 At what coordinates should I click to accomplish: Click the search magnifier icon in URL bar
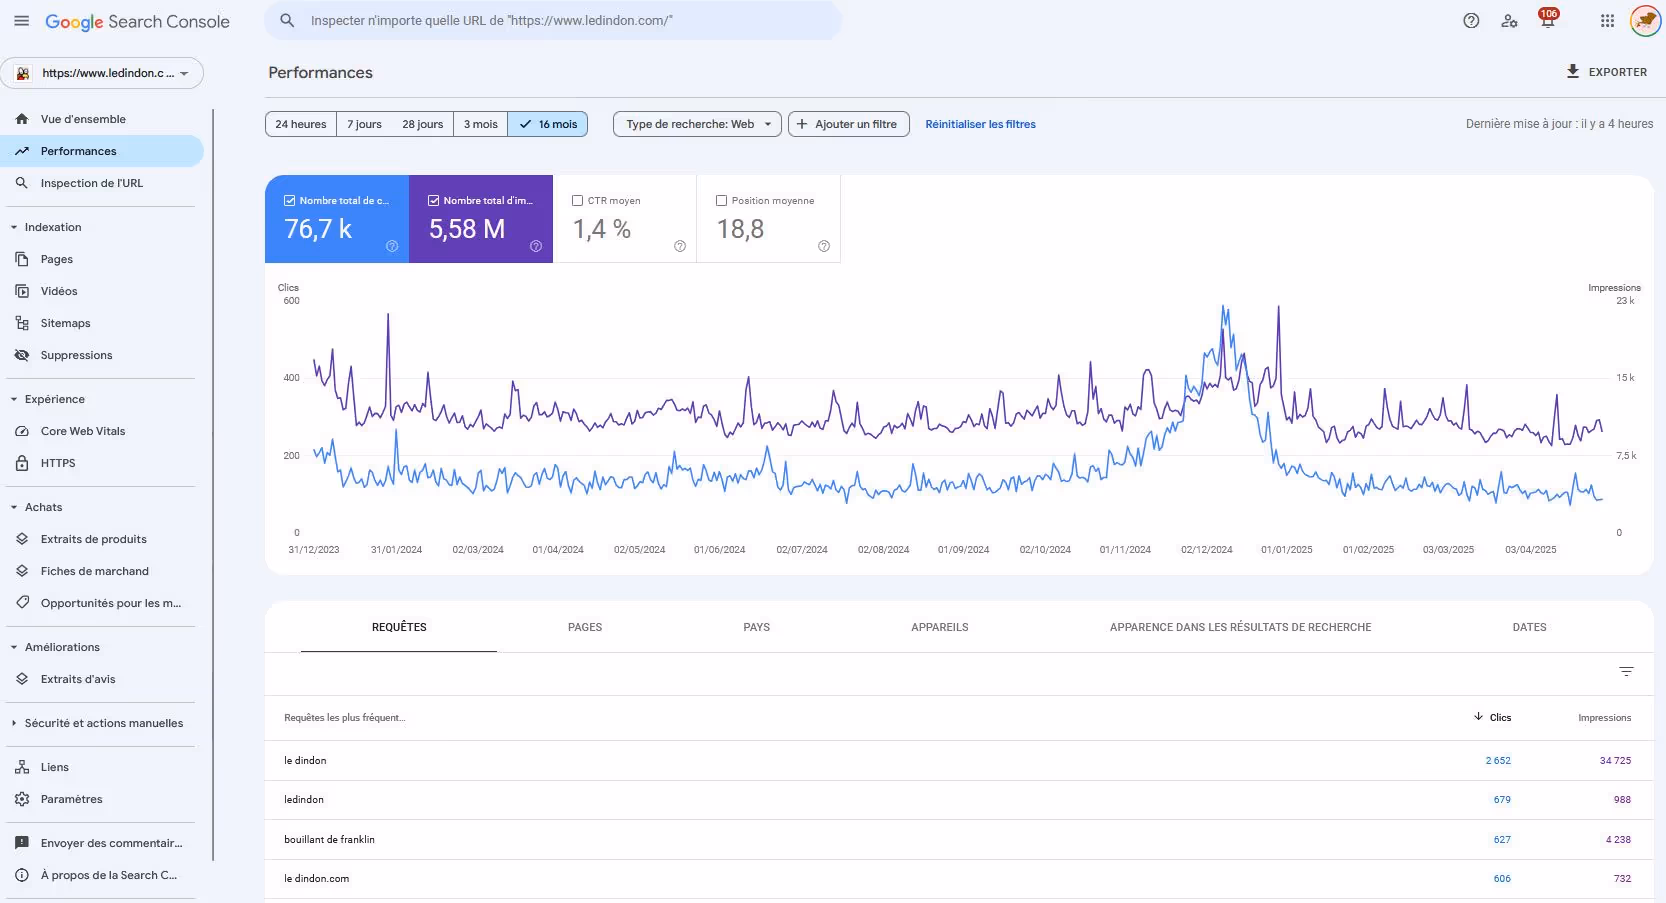287,20
